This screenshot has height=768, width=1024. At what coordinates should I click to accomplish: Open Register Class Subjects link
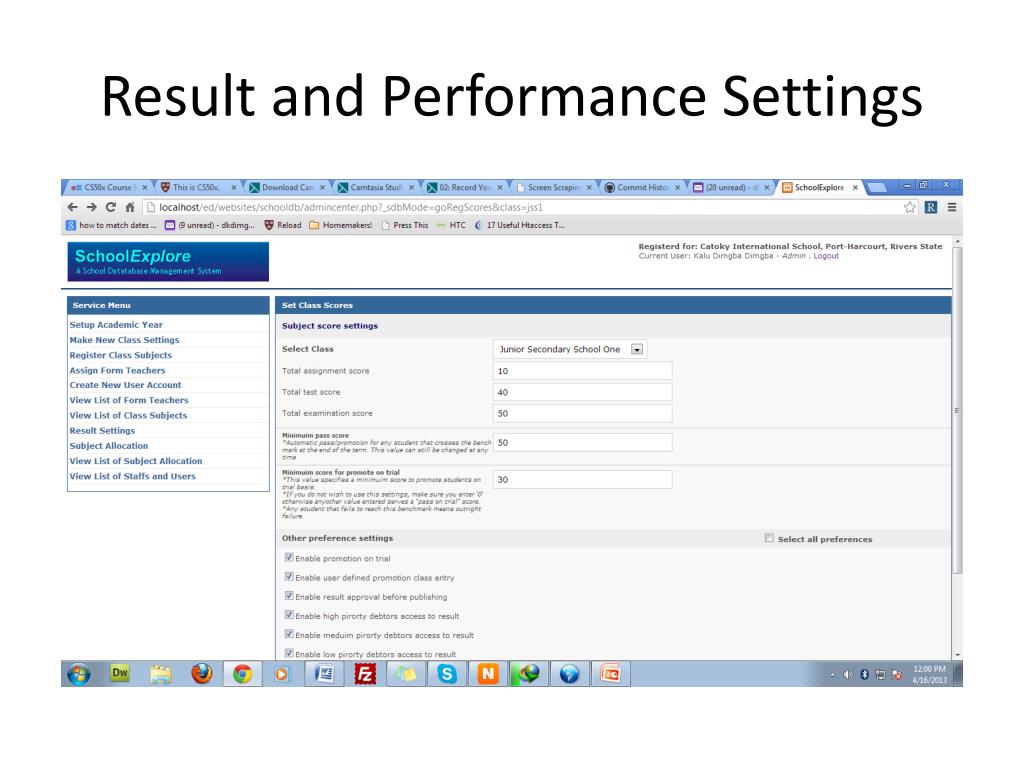pyautogui.click(x=121, y=355)
